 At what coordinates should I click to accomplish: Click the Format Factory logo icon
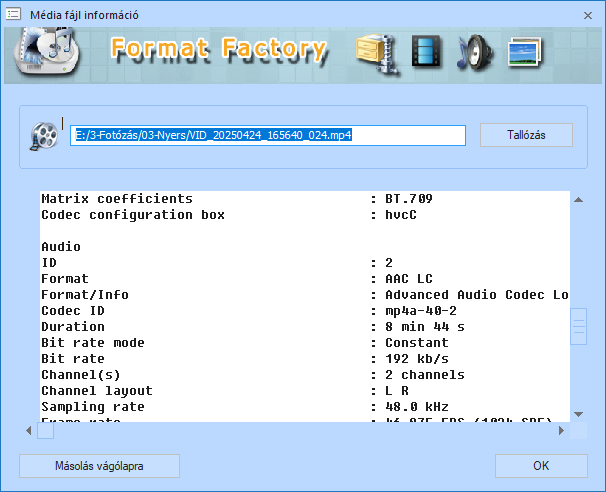tap(46, 51)
